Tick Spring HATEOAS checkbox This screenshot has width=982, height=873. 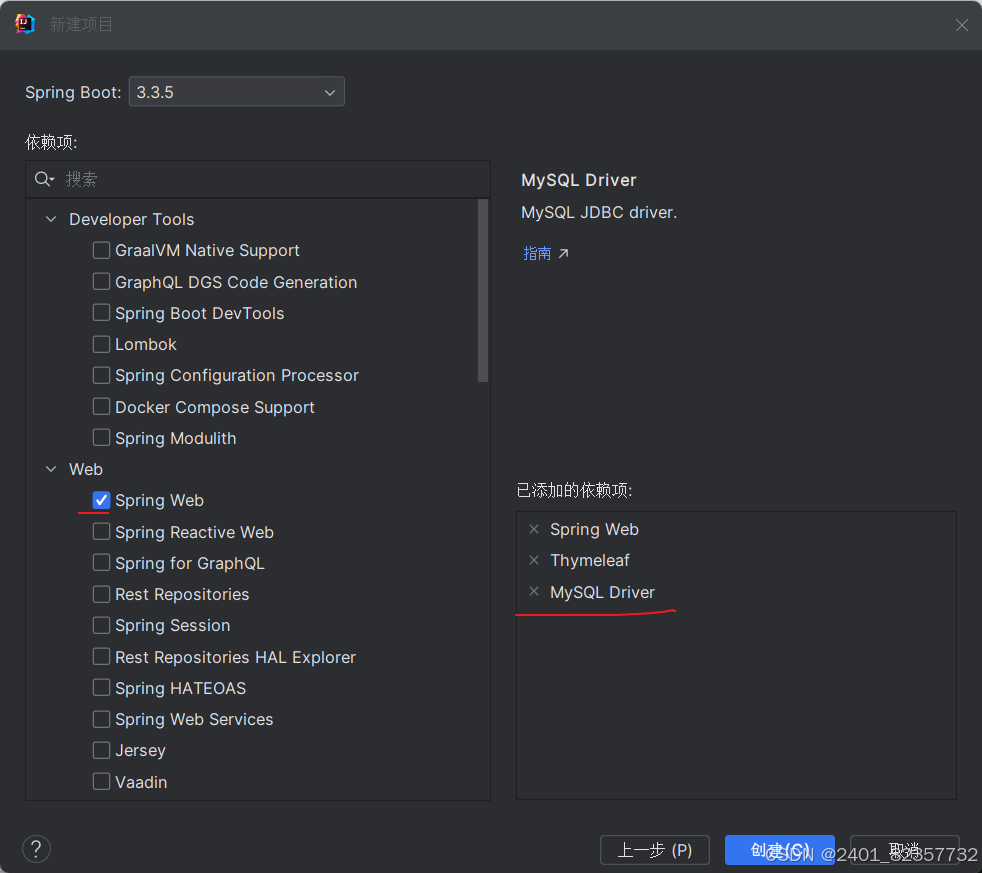pos(101,688)
